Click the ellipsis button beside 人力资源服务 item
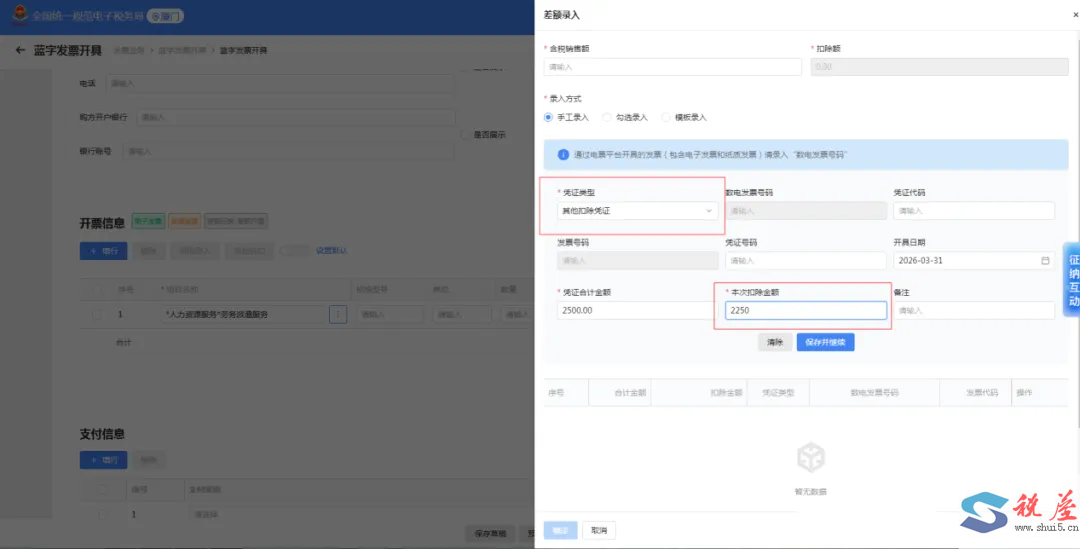Screen dimensions: 1080x549 338,314
